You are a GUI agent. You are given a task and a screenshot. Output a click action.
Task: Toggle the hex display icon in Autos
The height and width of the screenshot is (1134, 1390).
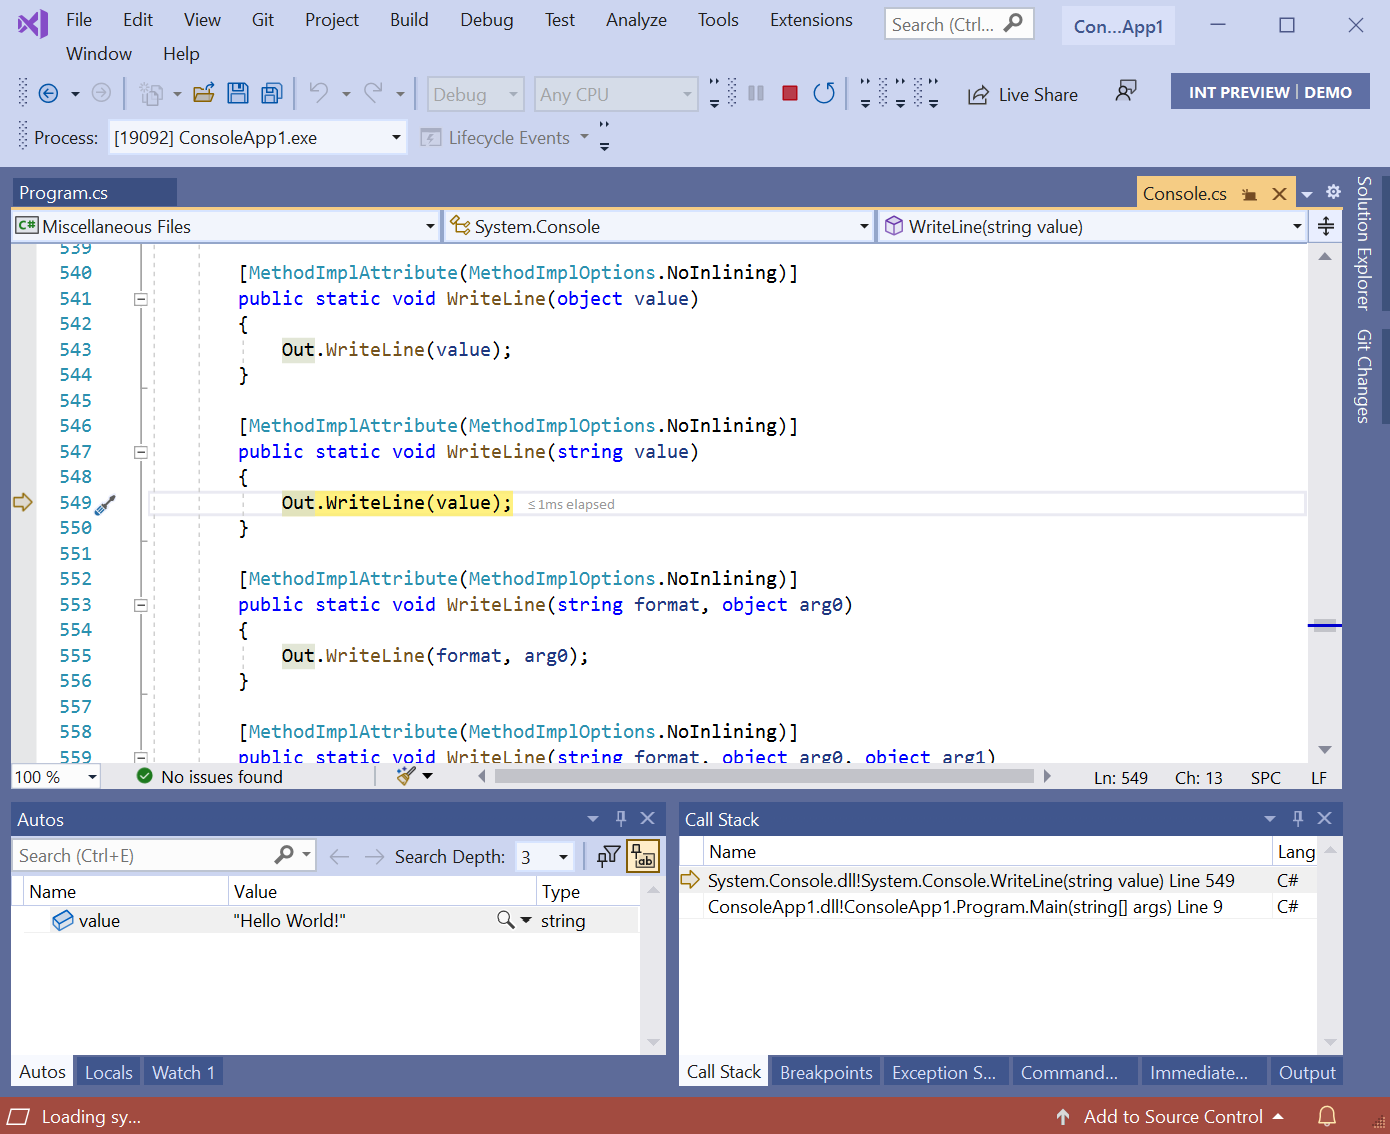coord(643,856)
